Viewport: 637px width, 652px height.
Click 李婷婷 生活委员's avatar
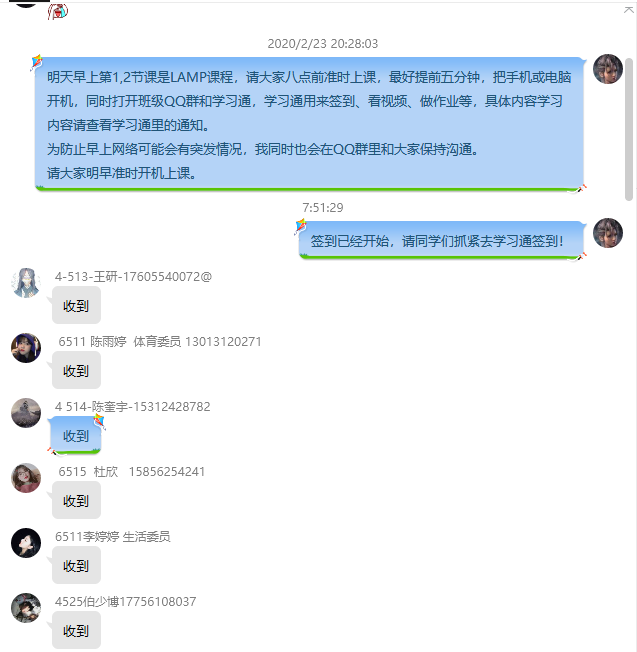[x=26, y=543]
